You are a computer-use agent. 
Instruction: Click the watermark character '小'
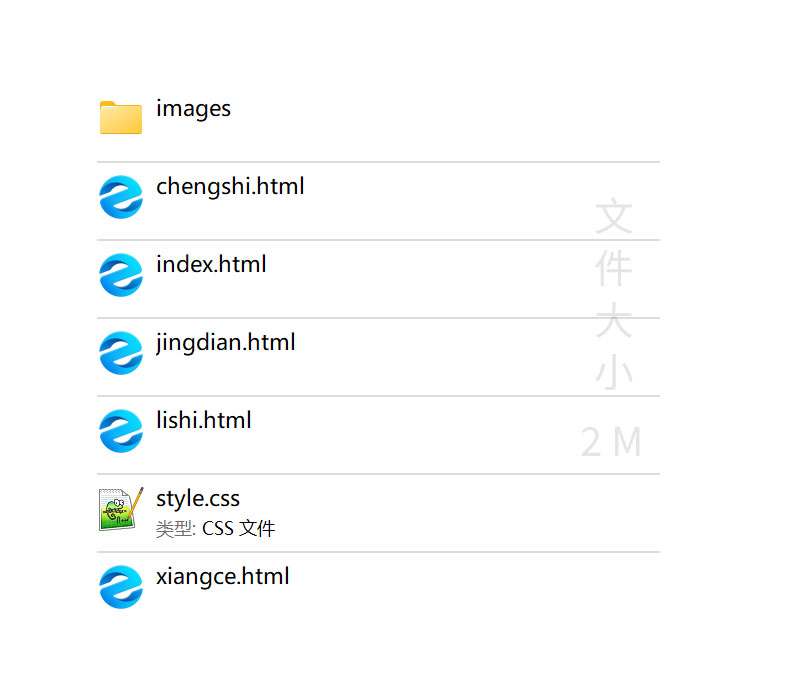(x=614, y=373)
